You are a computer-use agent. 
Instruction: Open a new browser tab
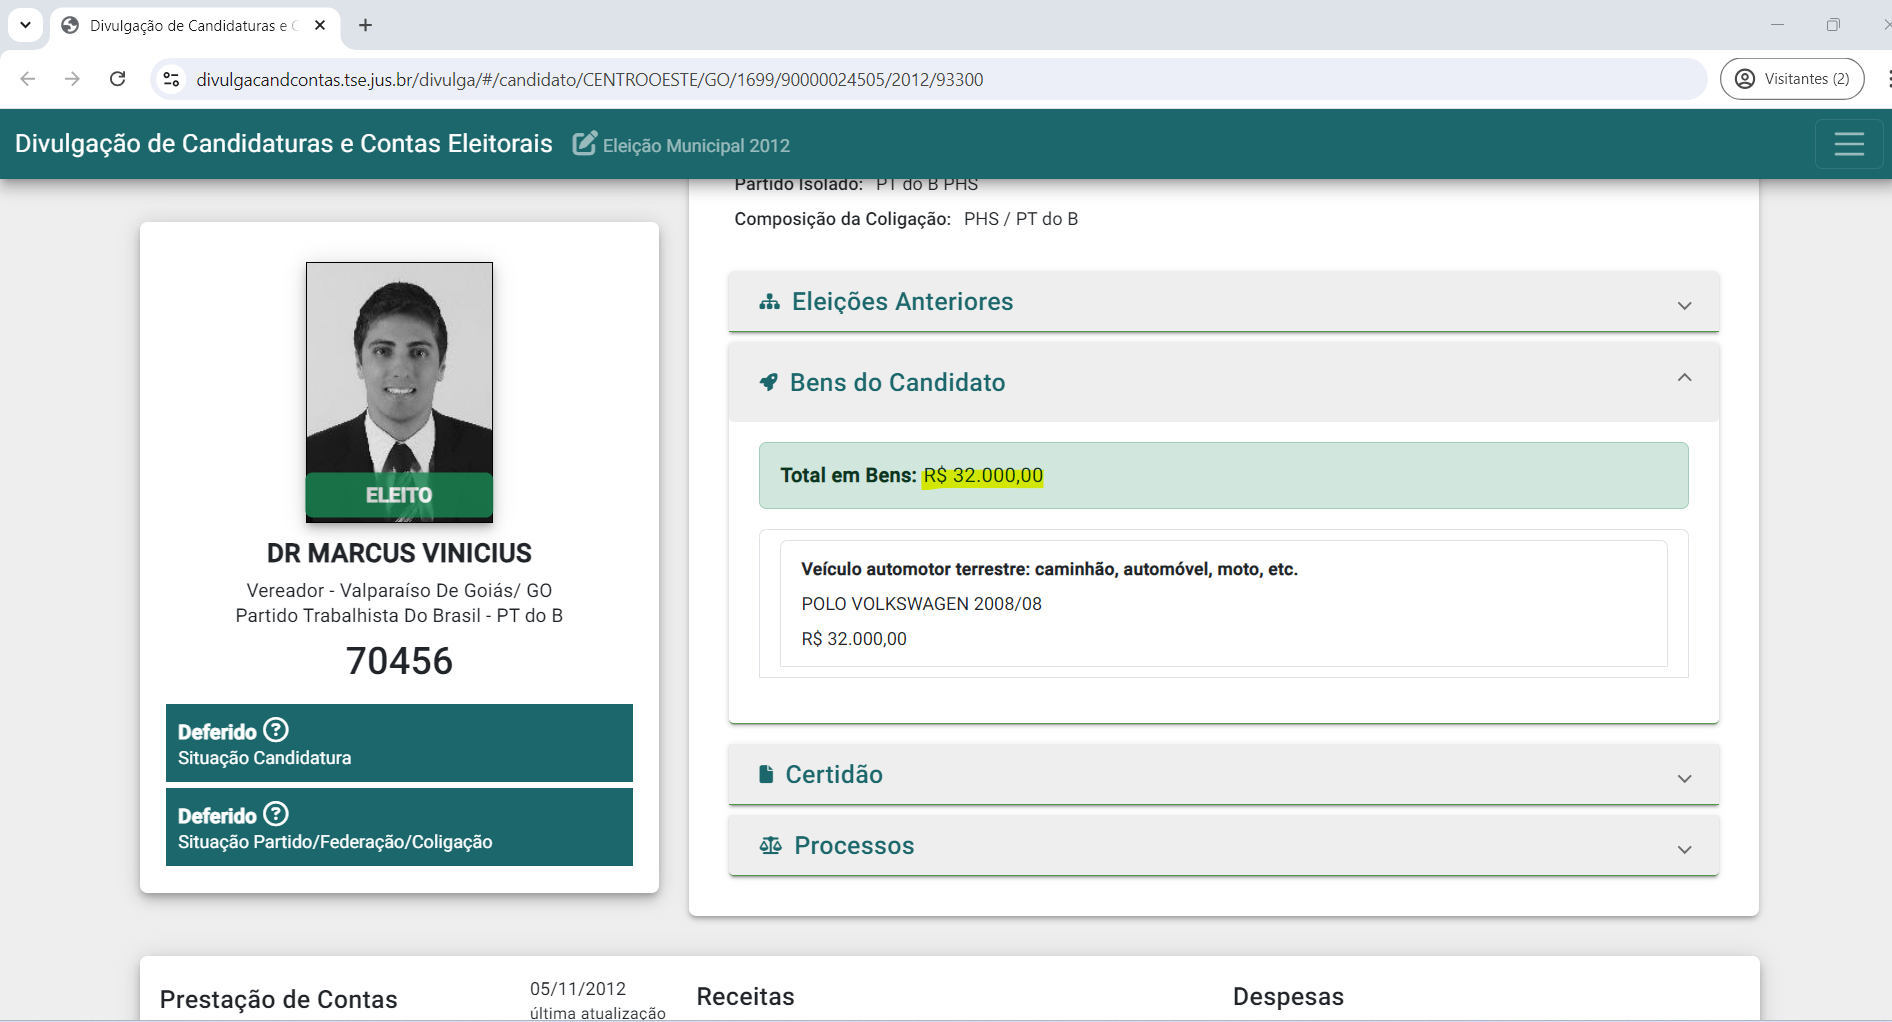(365, 25)
